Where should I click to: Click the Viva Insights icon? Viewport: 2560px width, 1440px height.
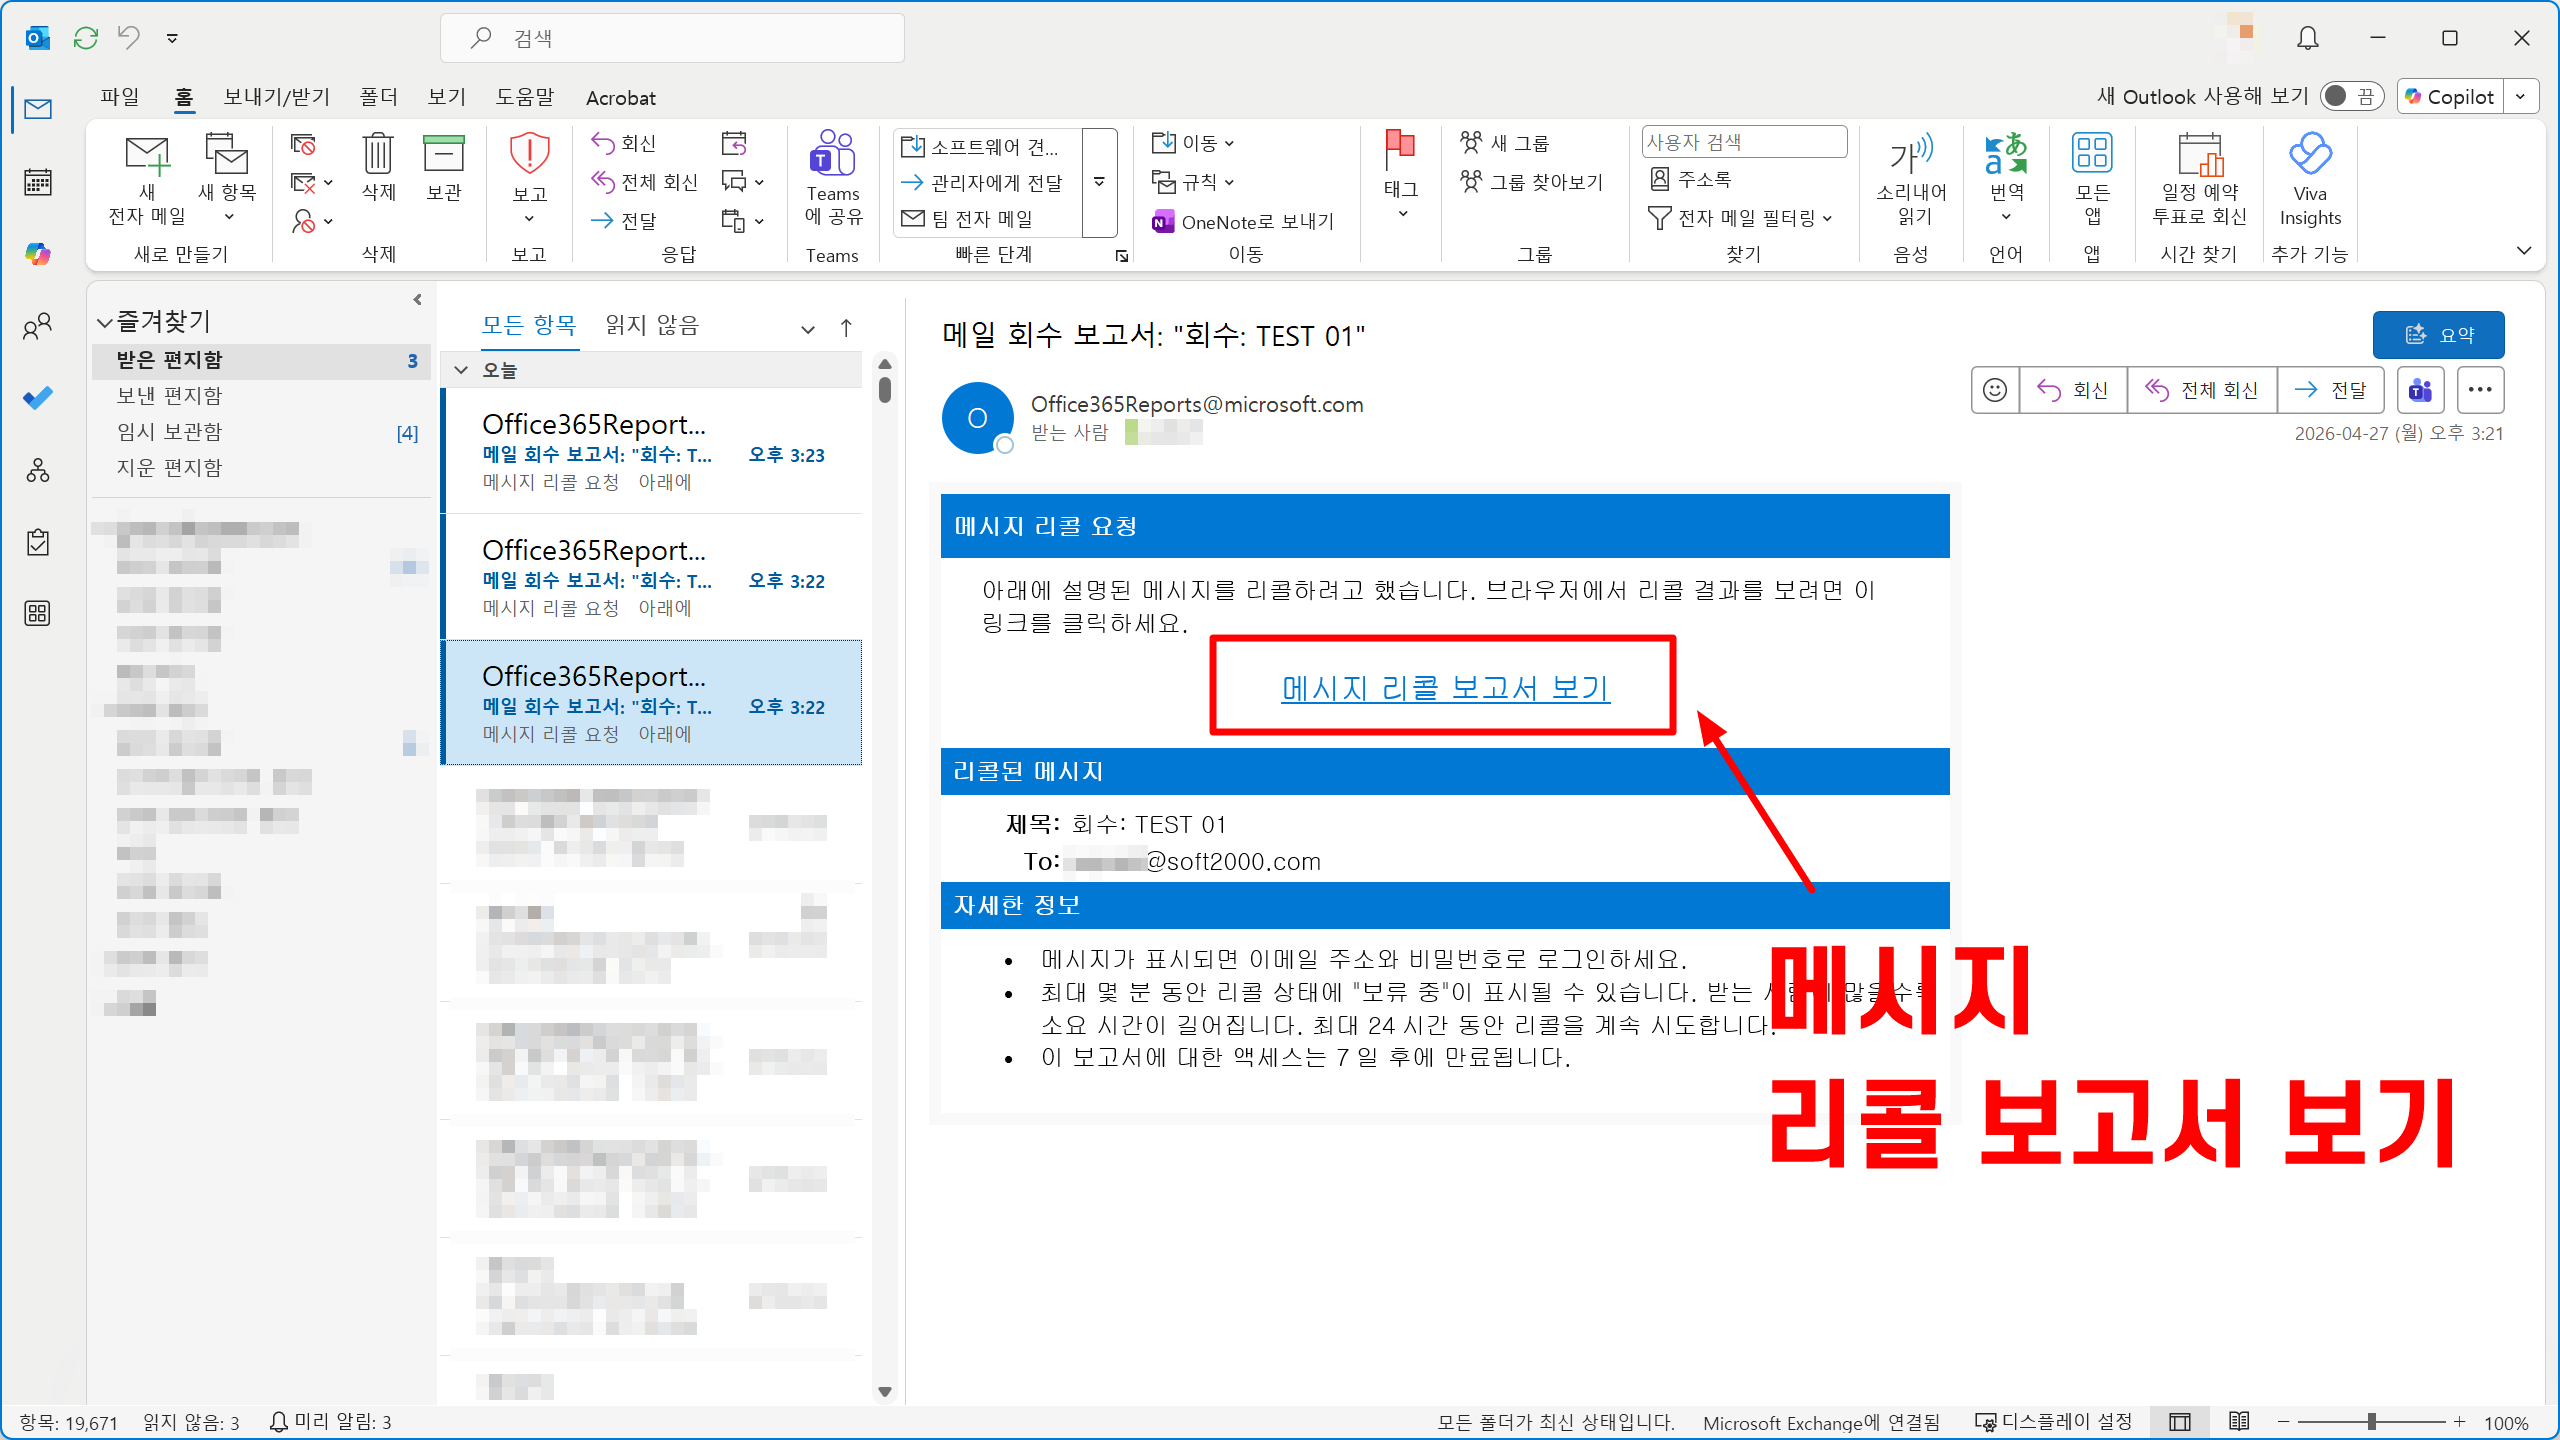2310,155
